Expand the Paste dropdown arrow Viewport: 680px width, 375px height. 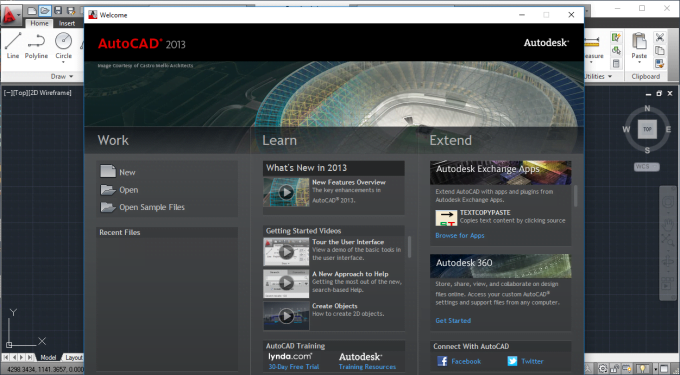click(639, 62)
